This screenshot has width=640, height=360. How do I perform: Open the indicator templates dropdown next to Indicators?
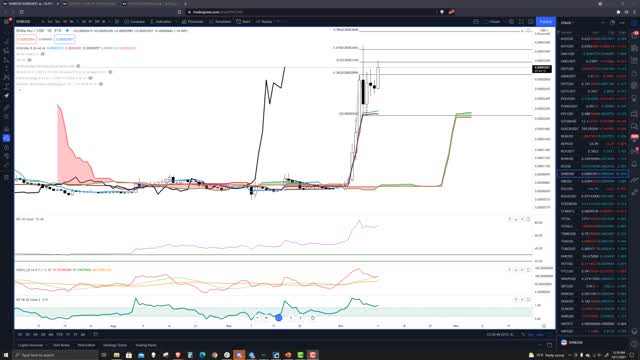pyautogui.click(x=178, y=21)
